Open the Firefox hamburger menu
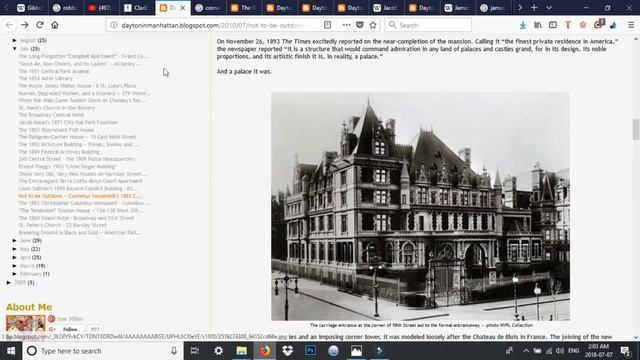Viewport: 640px width, 360px height. click(631, 25)
